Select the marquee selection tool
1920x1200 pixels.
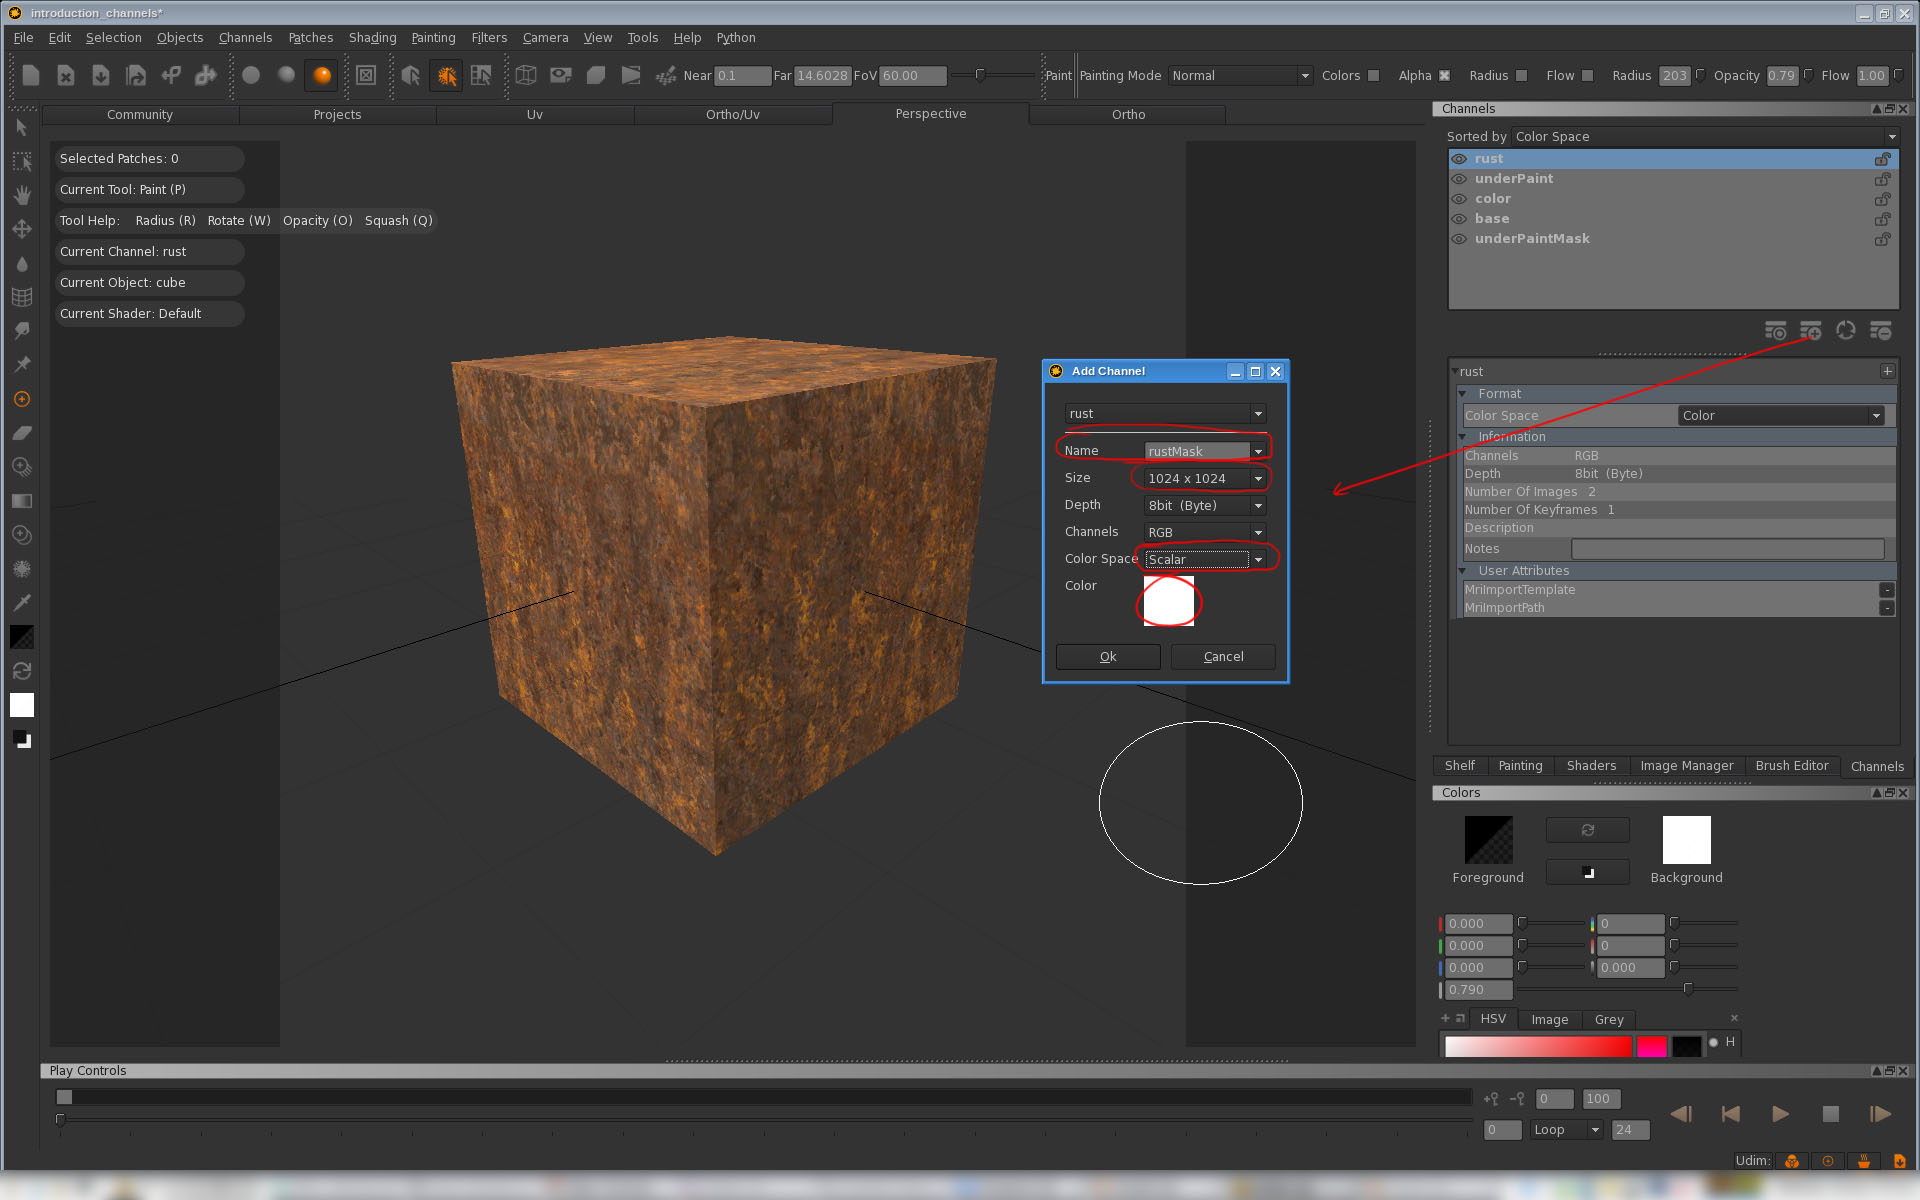point(22,161)
